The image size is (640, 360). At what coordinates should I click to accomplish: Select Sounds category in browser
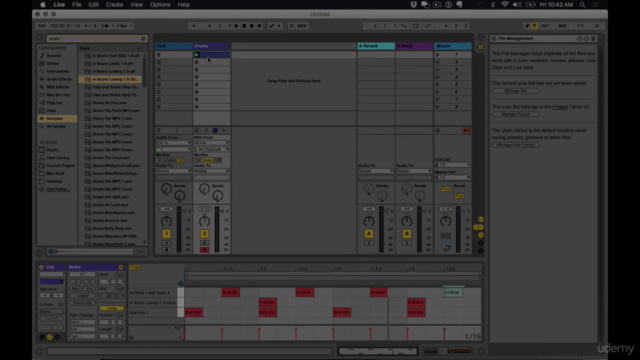pos(53,56)
